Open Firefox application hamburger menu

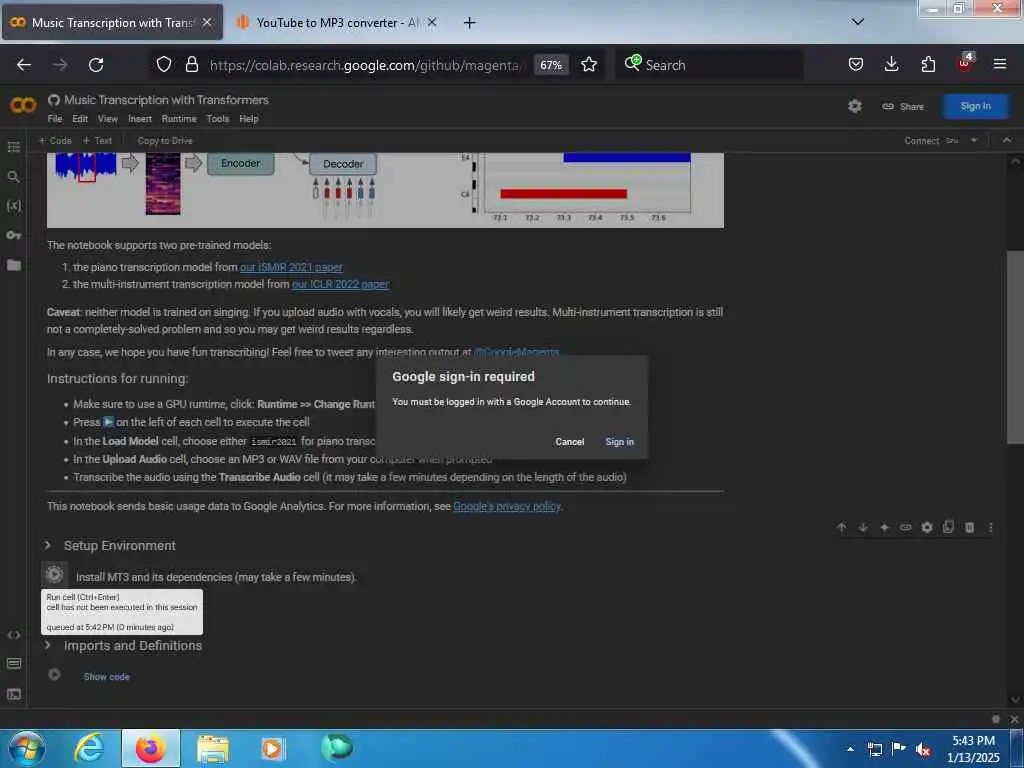1000,64
